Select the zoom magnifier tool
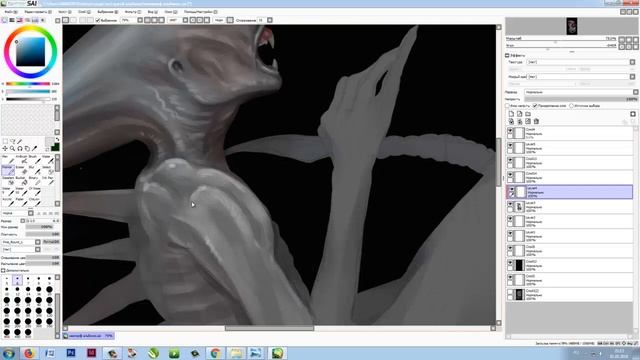Screen dimensions: 640x360 tap(13, 149)
